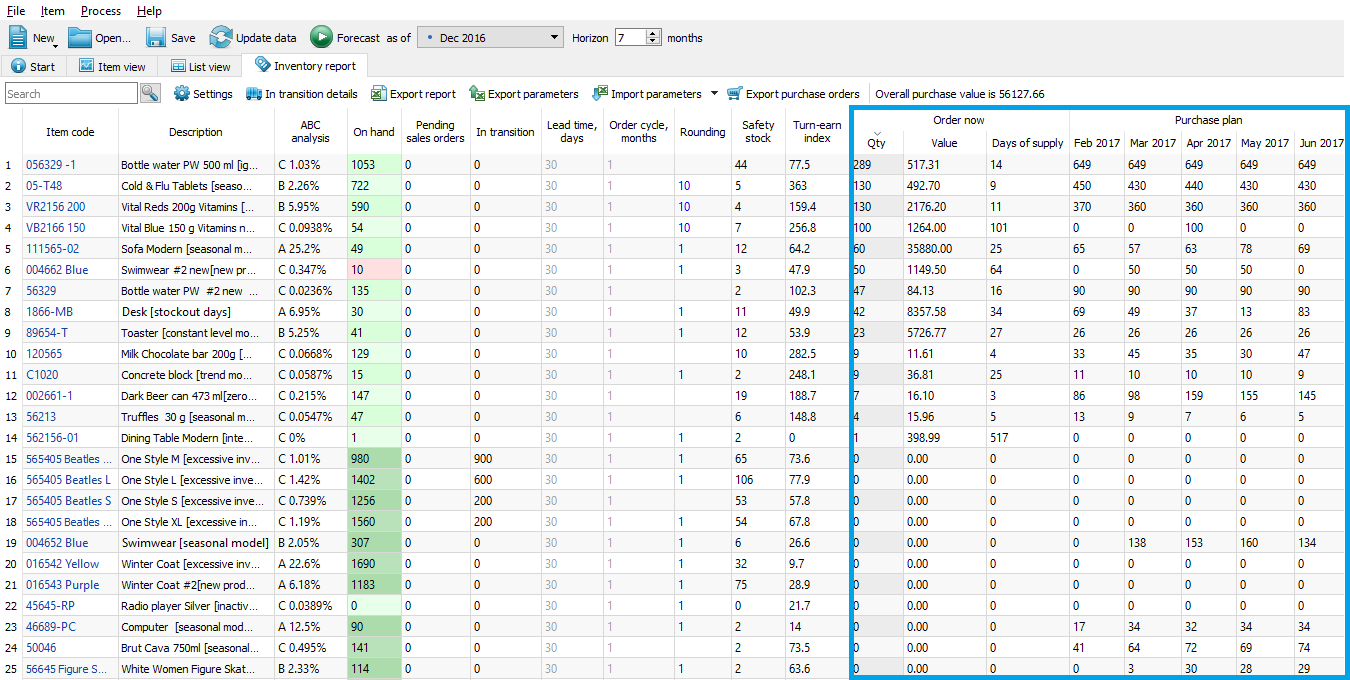Click the ABC analysis cell A 25.2%
The height and width of the screenshot is (680, 1350).
310,249
